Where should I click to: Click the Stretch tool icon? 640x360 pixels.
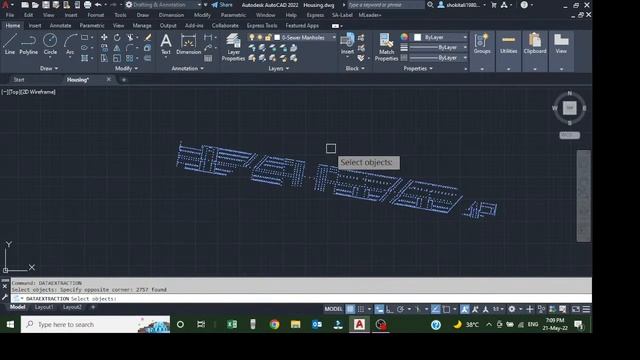coord(104,58)
